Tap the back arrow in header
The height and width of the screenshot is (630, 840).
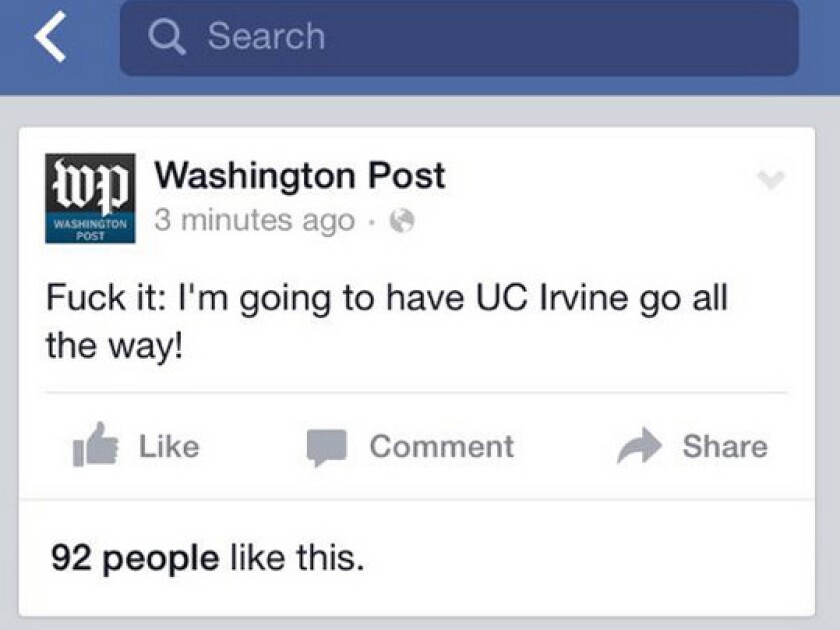50,36
